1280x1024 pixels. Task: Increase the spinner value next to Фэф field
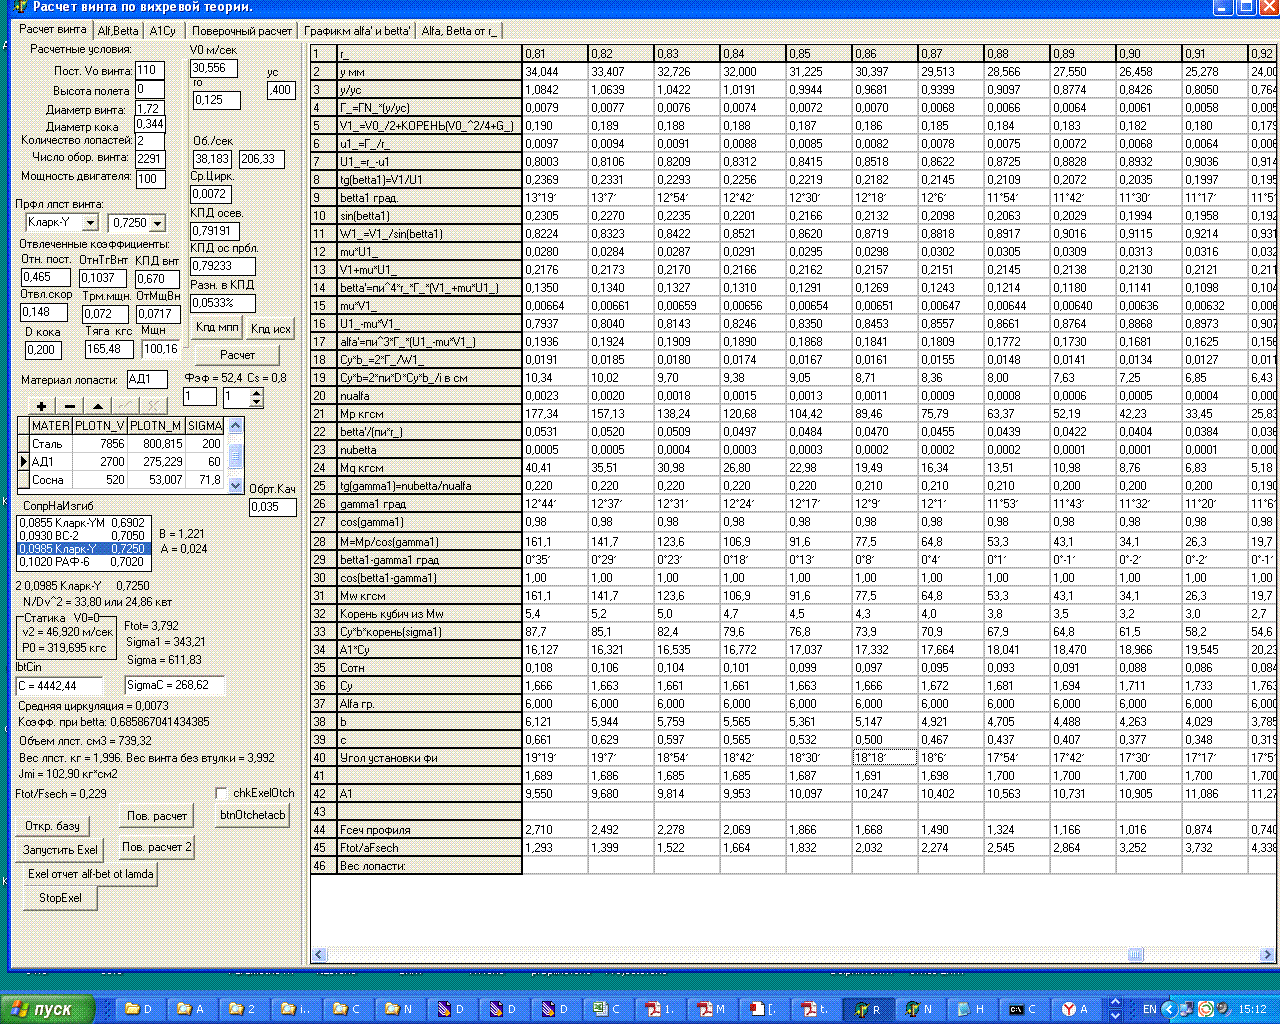(257, 393)
